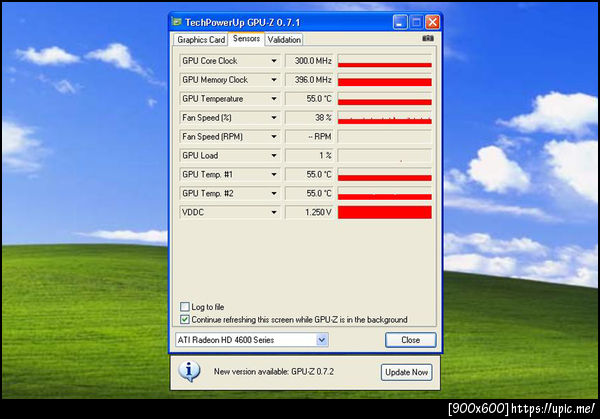This screenshot has height=419, width=600.
Task: Click the GPU Temperature red history graph
Action: coord(385,99)
